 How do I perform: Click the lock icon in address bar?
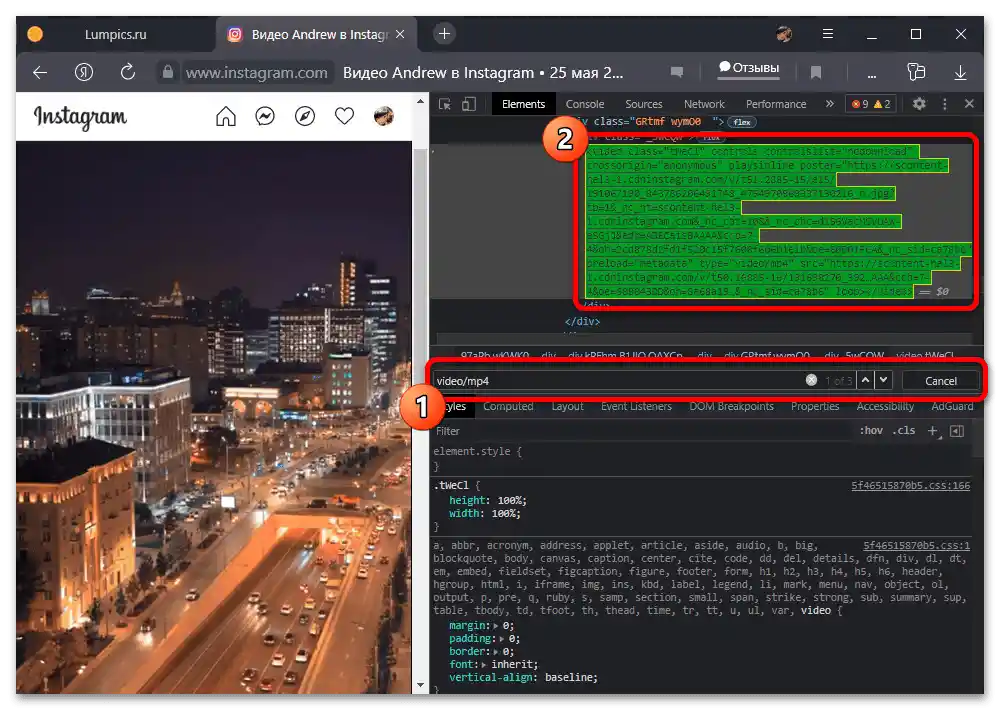[x=168, y=72]
